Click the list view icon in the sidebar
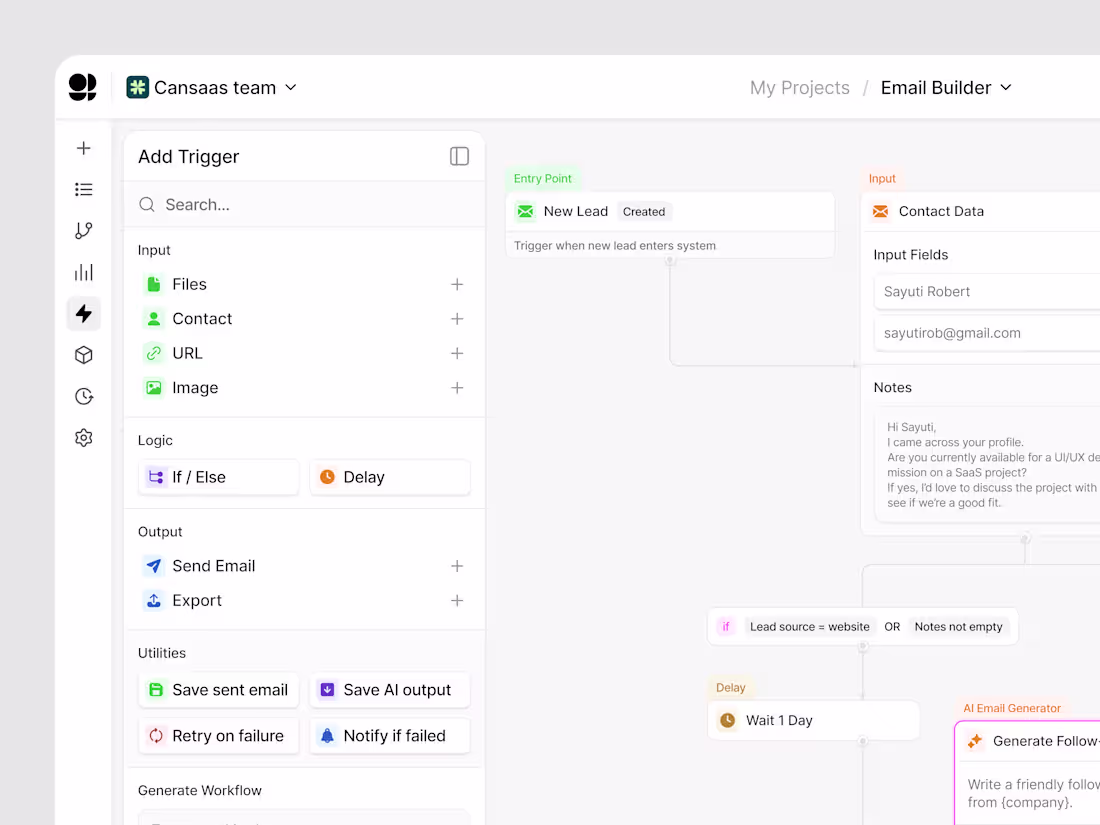 tap(83, 189)
